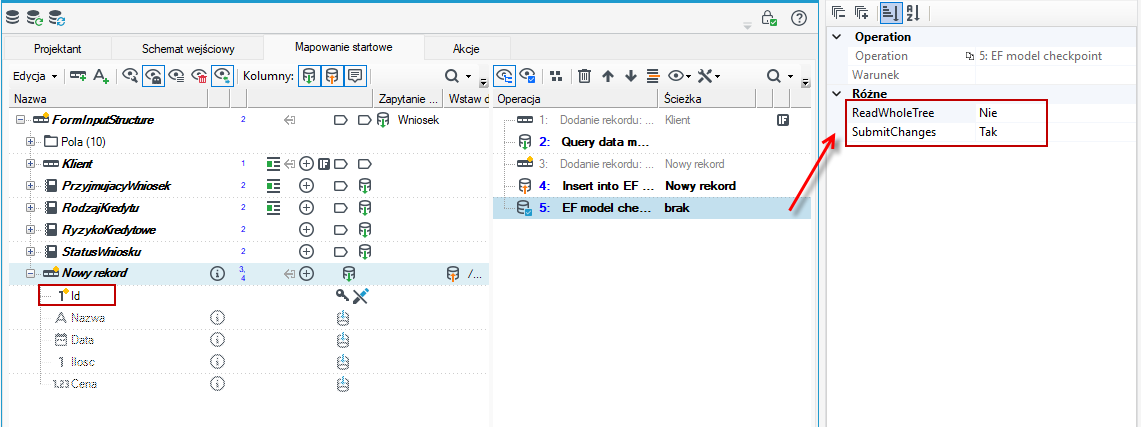Click the Nazwa column header

click(109, 98)
